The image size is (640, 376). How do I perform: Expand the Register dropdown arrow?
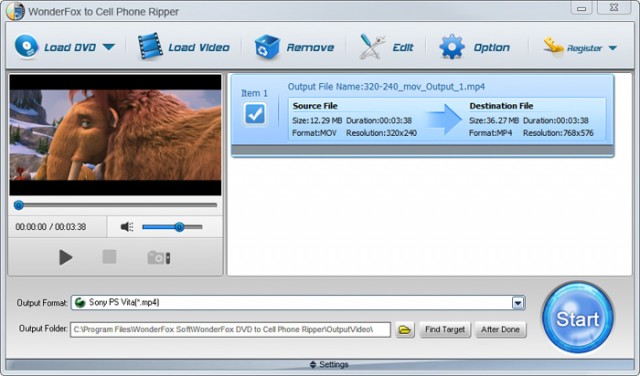pos(613,48)
